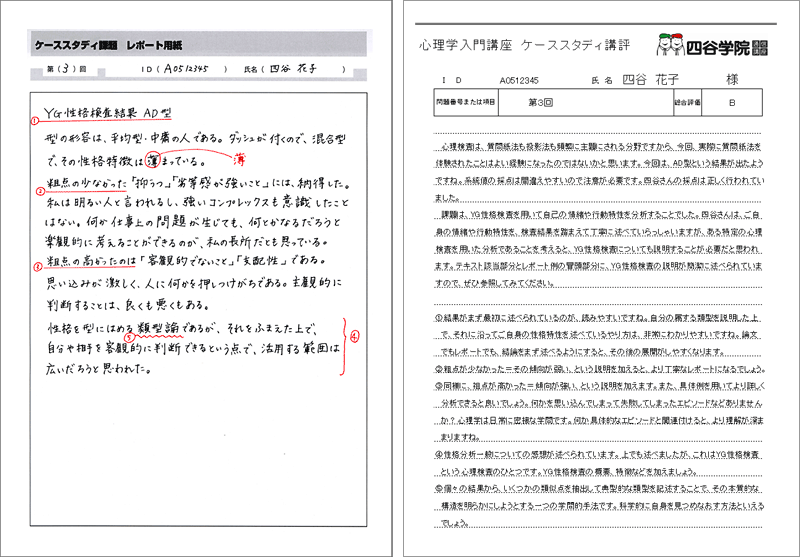Click the handwritten line starting 思い込みが激しく

point(194,282)
